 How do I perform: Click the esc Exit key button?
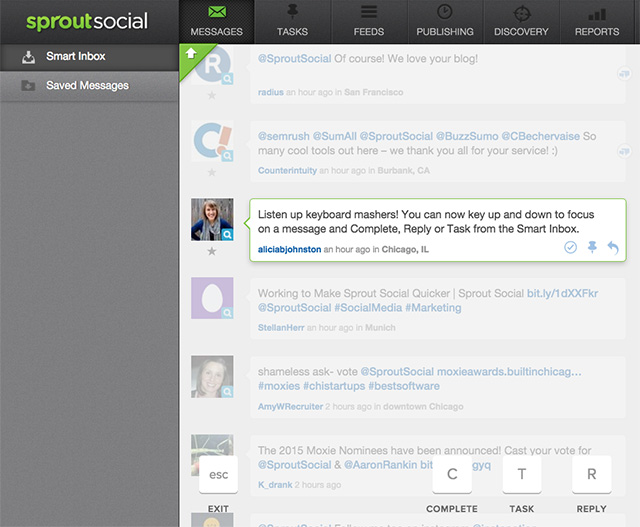tap(218, 474)
